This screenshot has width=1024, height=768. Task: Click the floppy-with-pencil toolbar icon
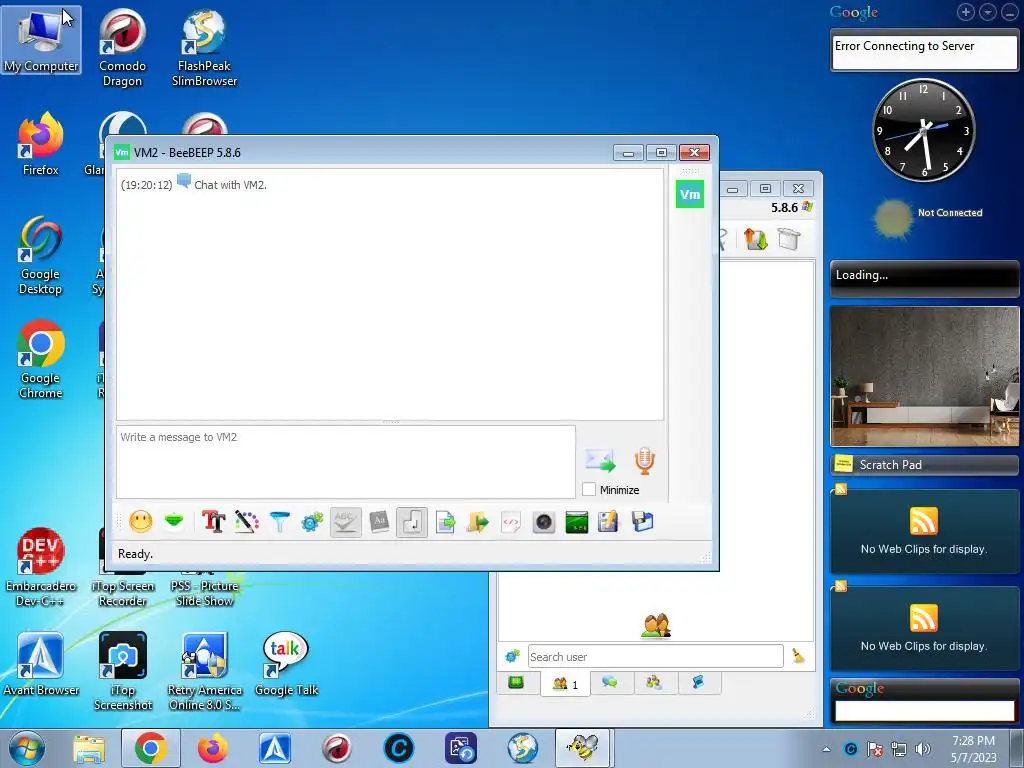point(609,522)
